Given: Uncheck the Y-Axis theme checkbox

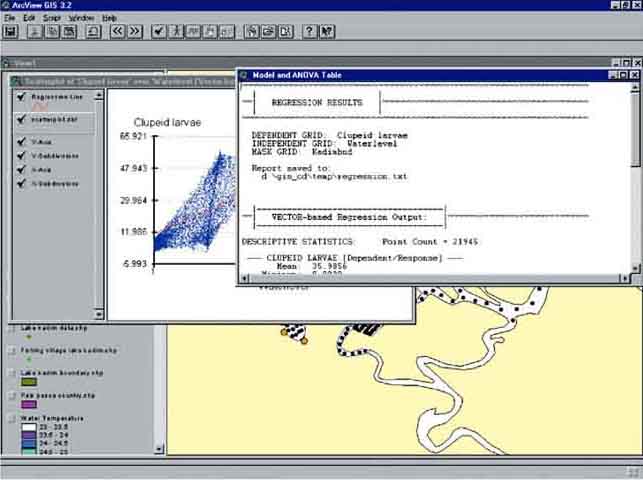Looking at the screenshot, I should (x=21, y=142).
